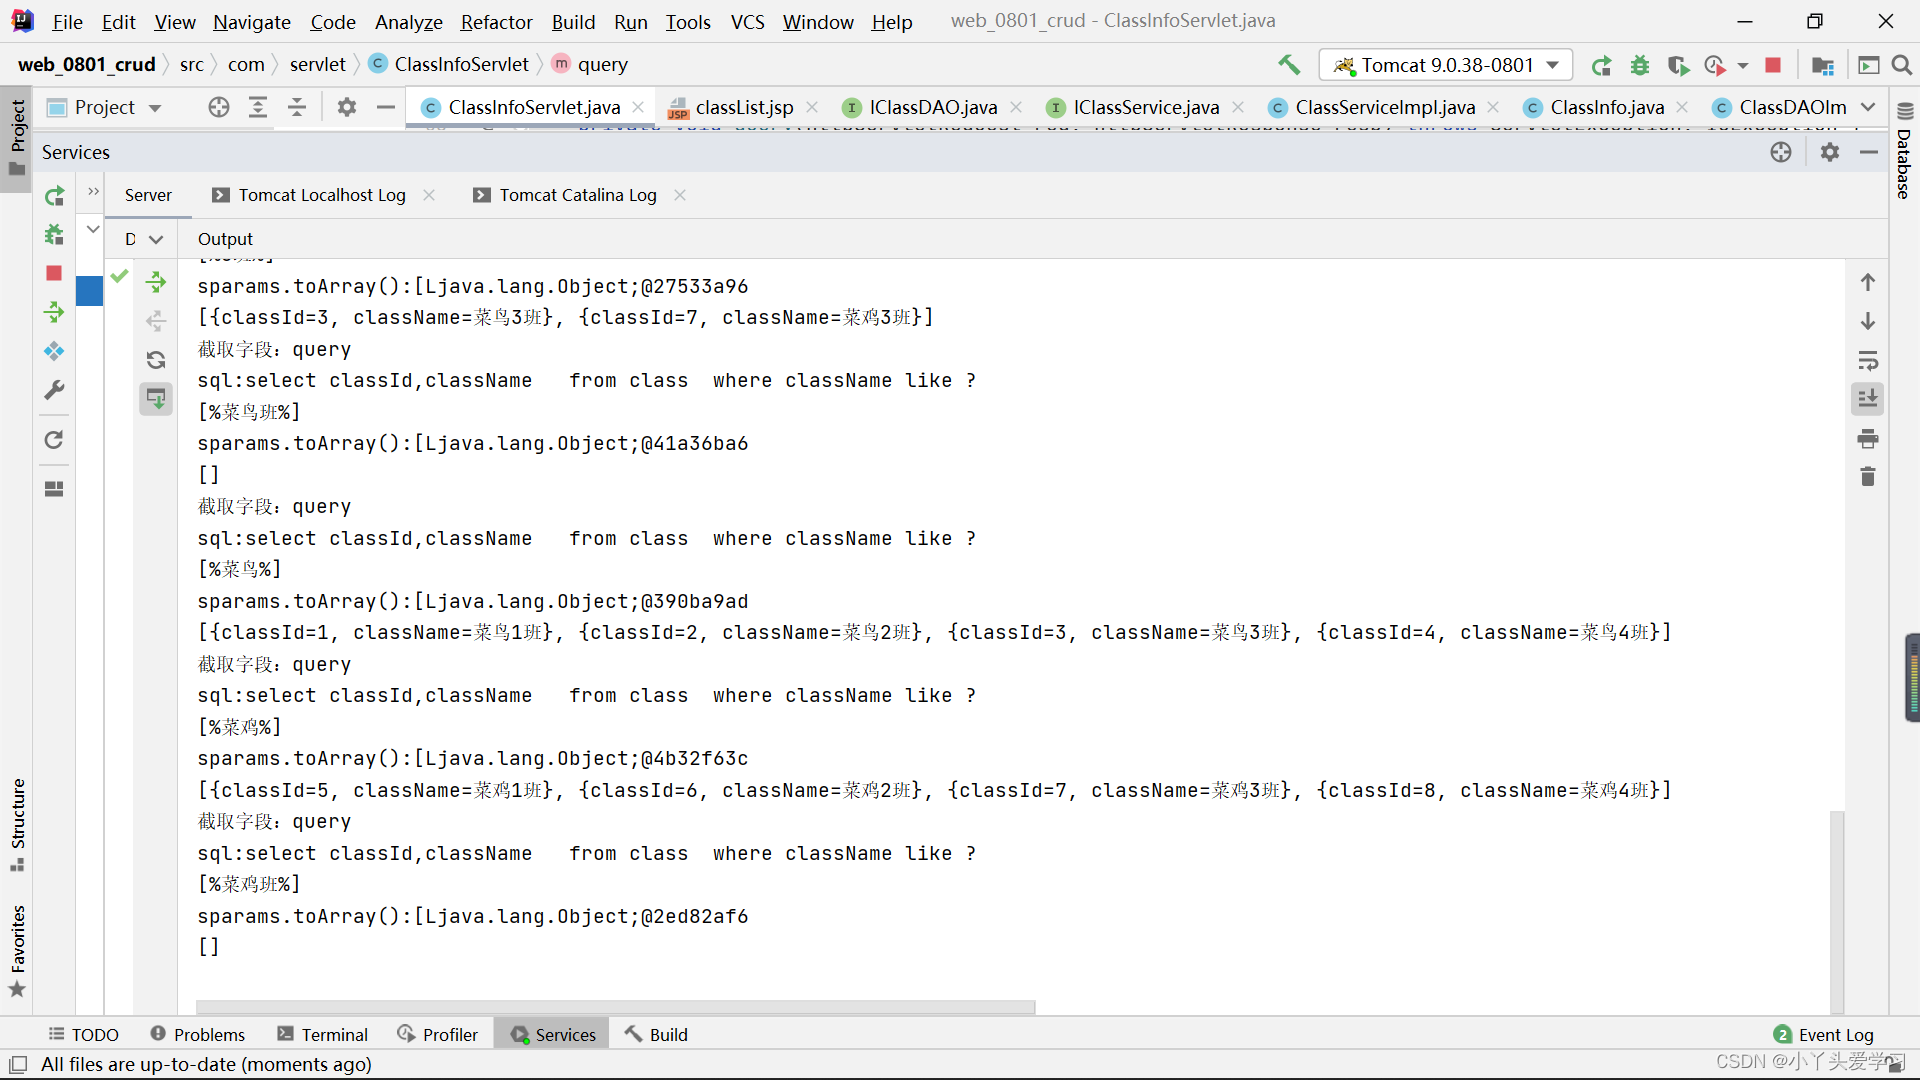Toggle the Favorites tool window
Viewport: 1920px width, 1080px height.
point(17,950)
